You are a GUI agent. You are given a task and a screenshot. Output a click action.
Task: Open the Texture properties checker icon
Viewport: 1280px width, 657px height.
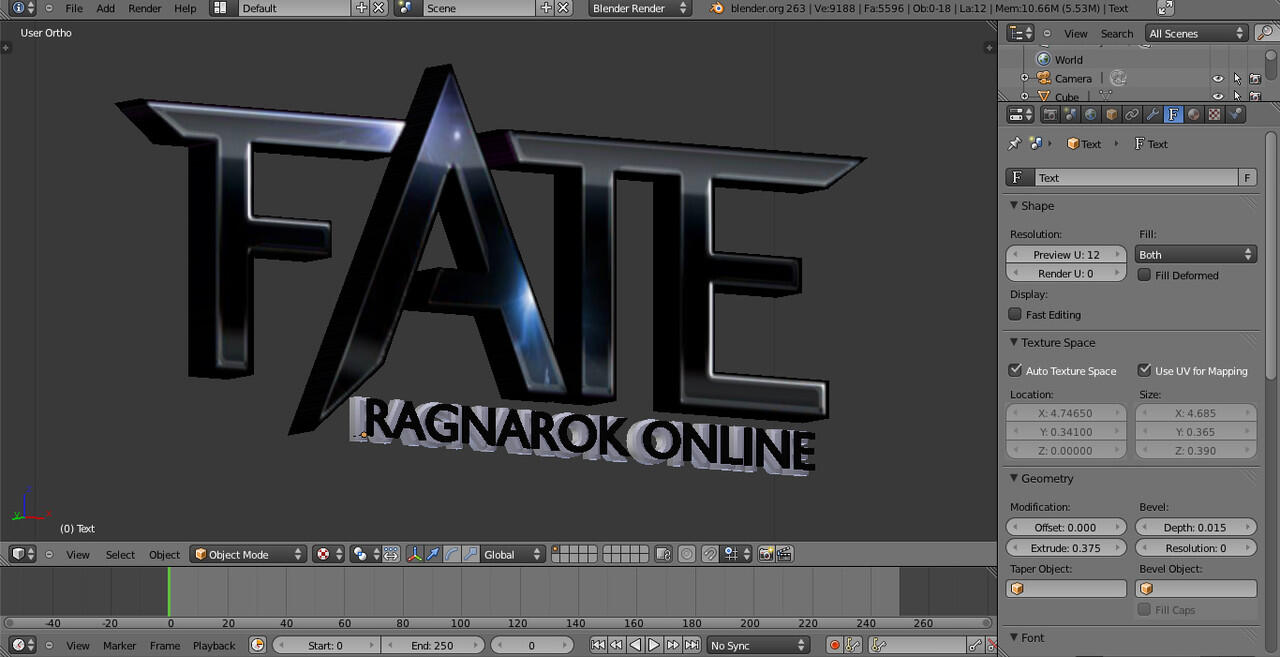pos(1214,114)
